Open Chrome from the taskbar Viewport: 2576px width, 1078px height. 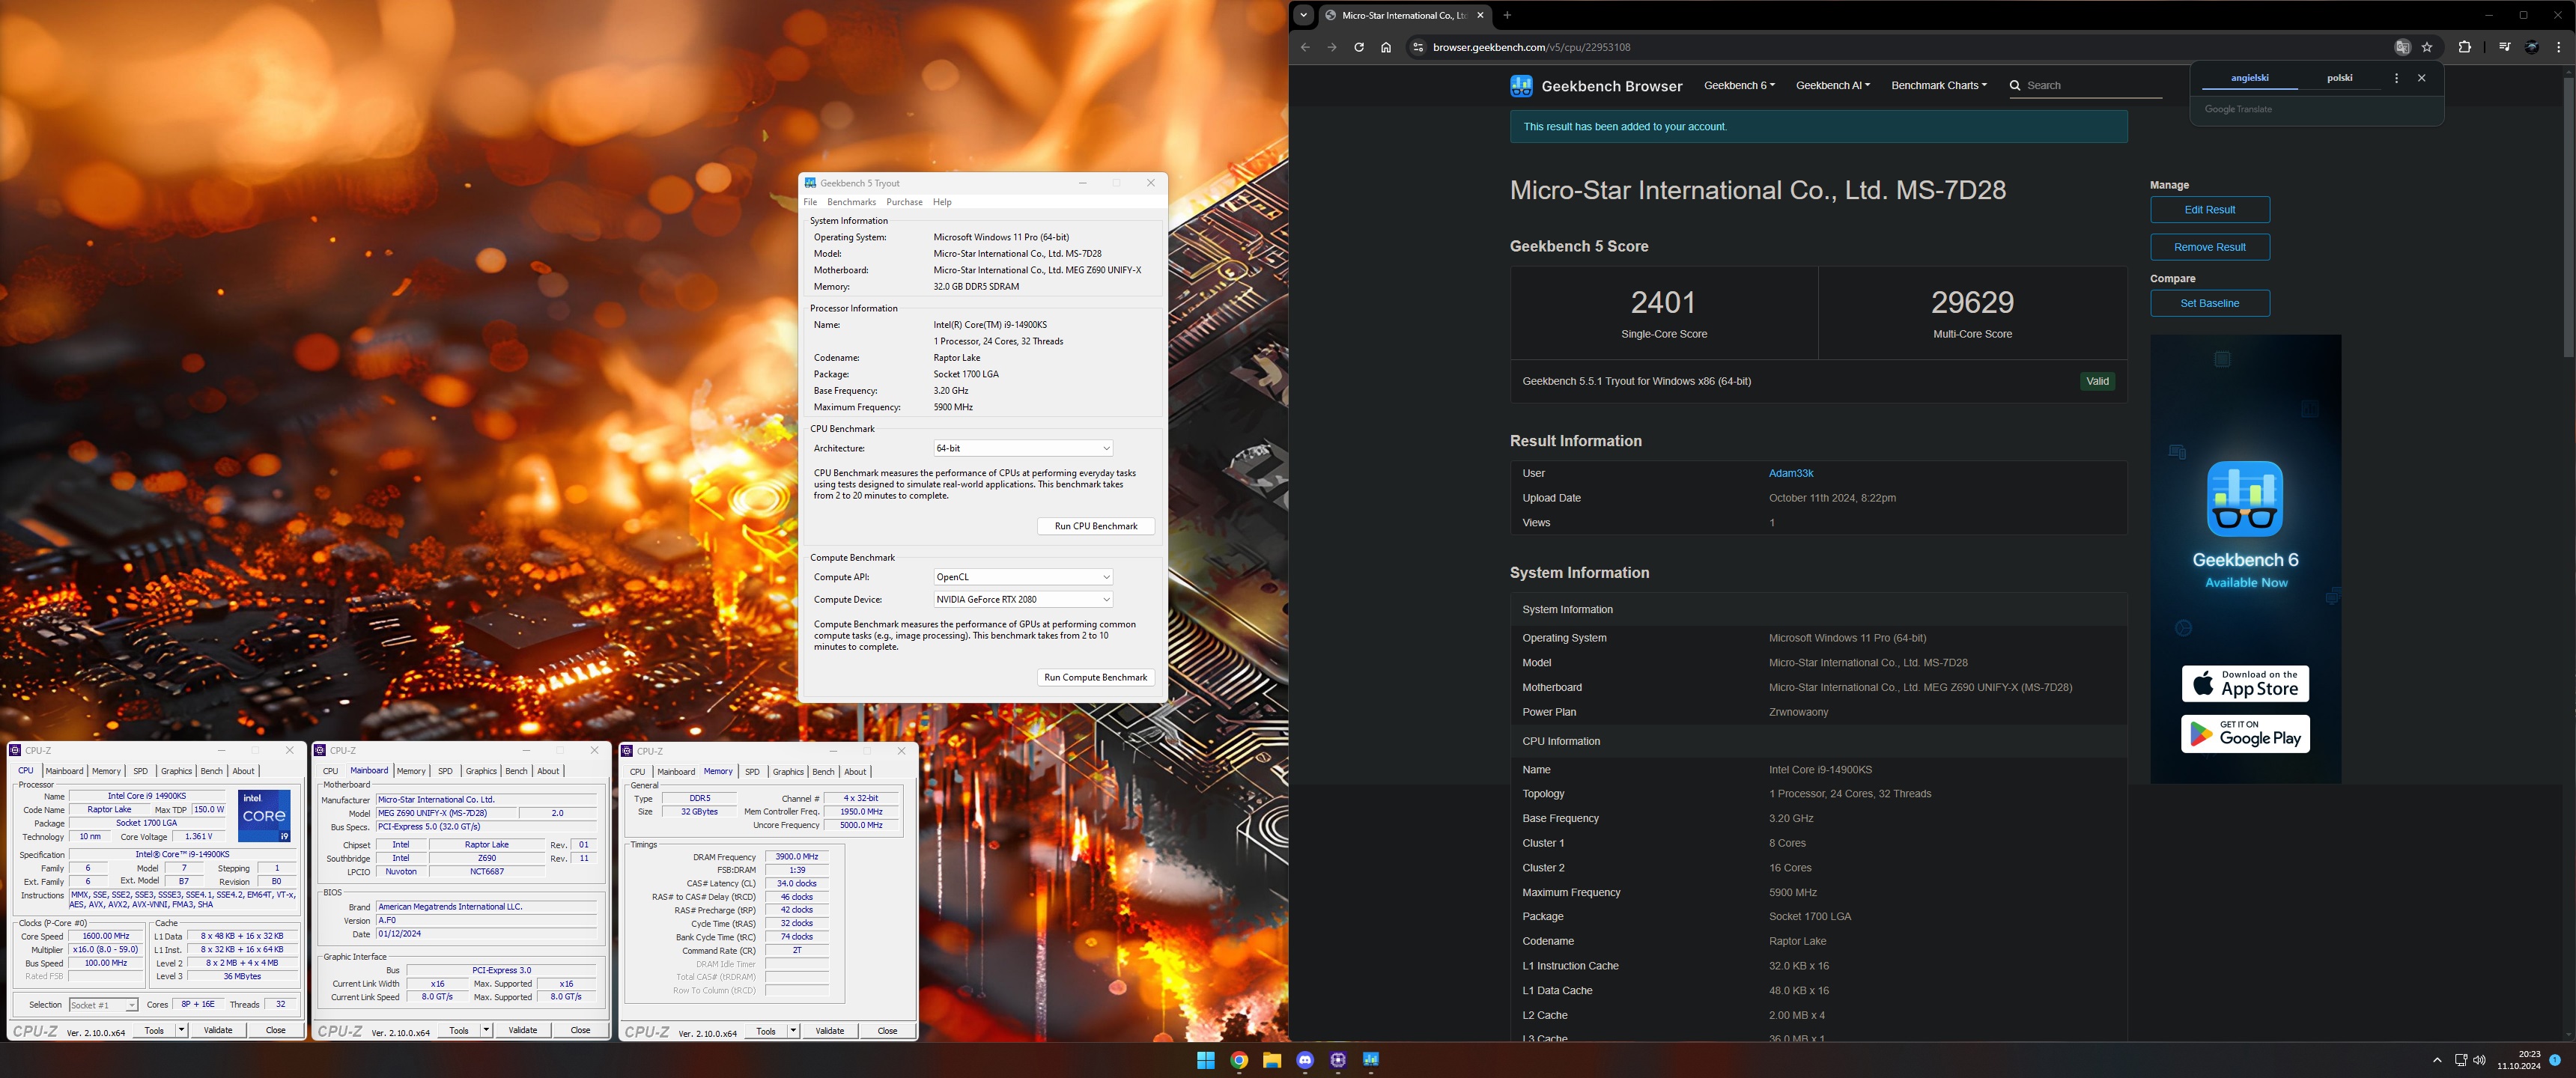pyautogui.click(x=1239, y=1060)
